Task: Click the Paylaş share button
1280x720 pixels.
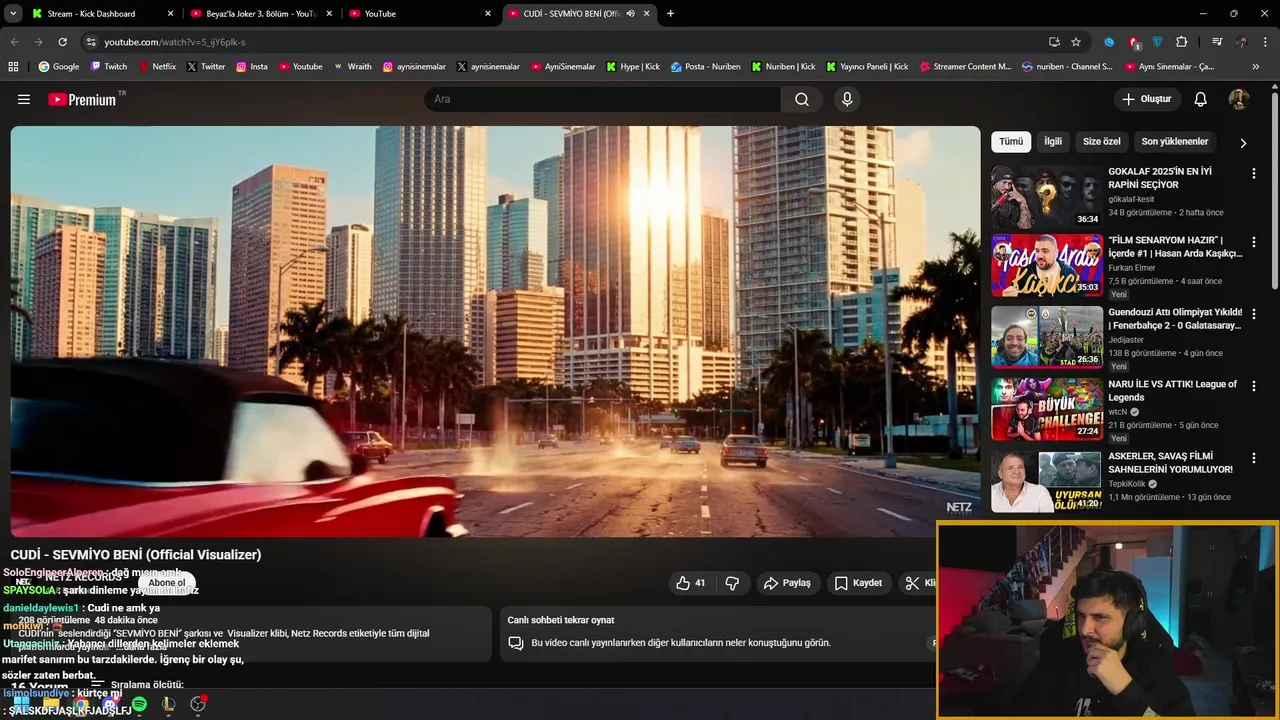Action: pos(787,583)
